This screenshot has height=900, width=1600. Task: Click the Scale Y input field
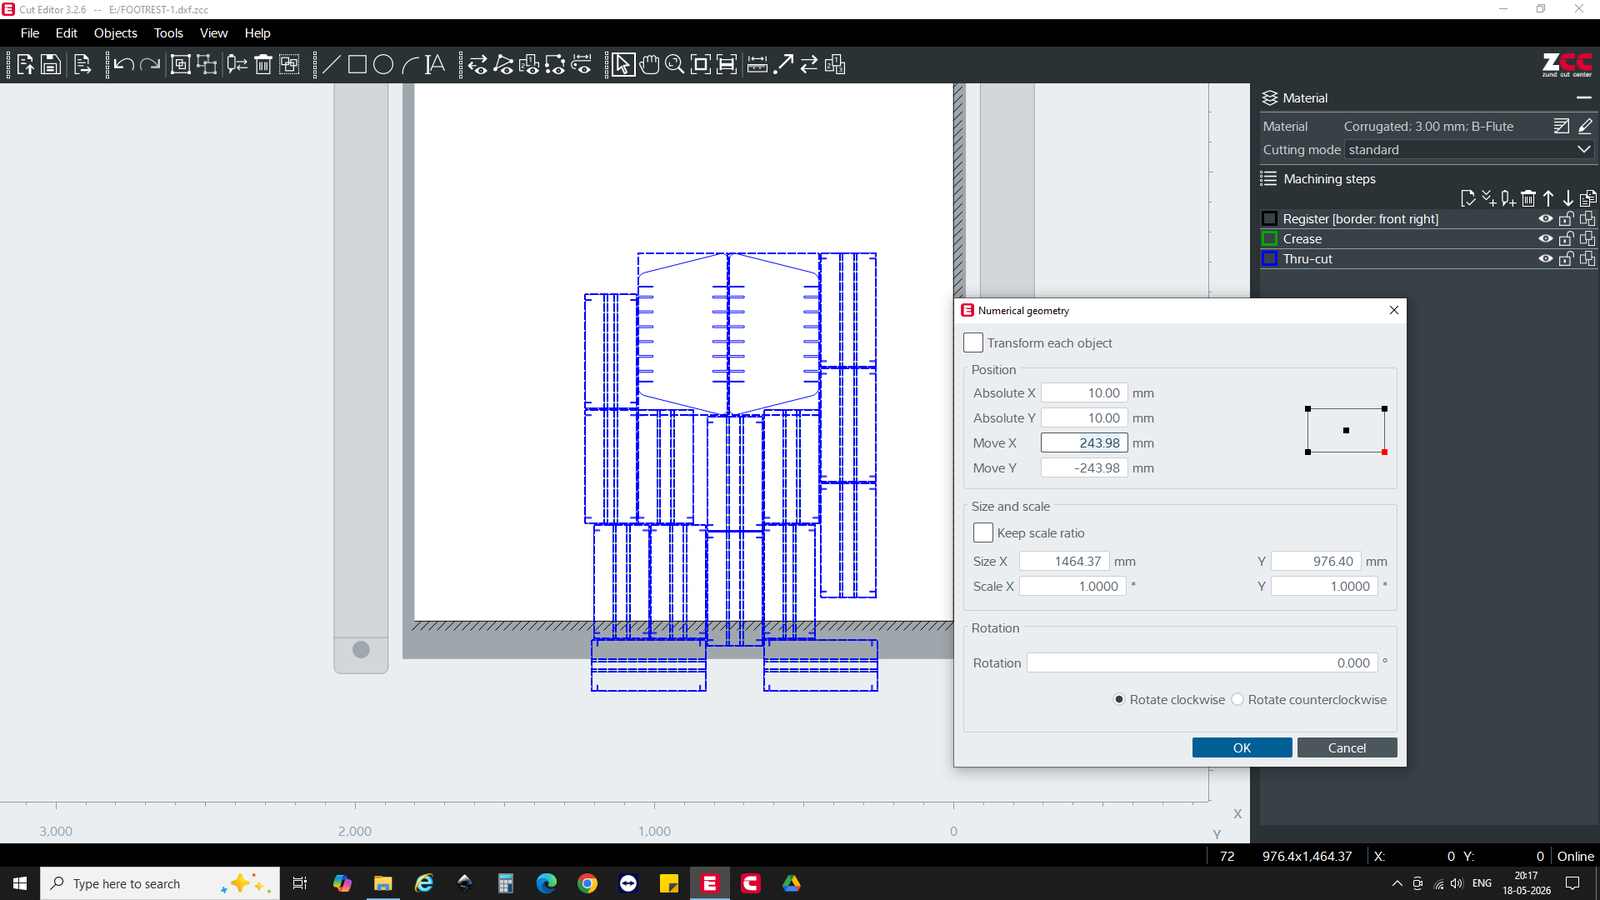(x=1324, y=587)
